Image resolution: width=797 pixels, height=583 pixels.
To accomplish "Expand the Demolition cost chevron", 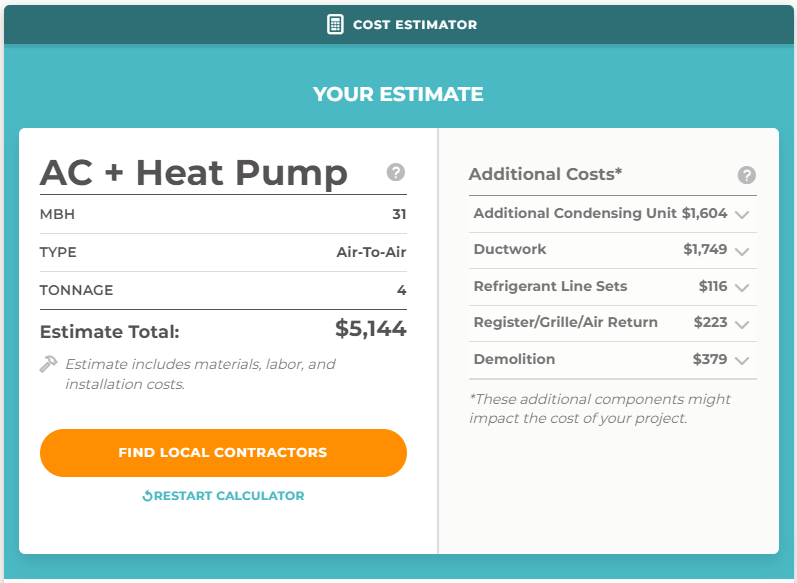I will [742, 361].
